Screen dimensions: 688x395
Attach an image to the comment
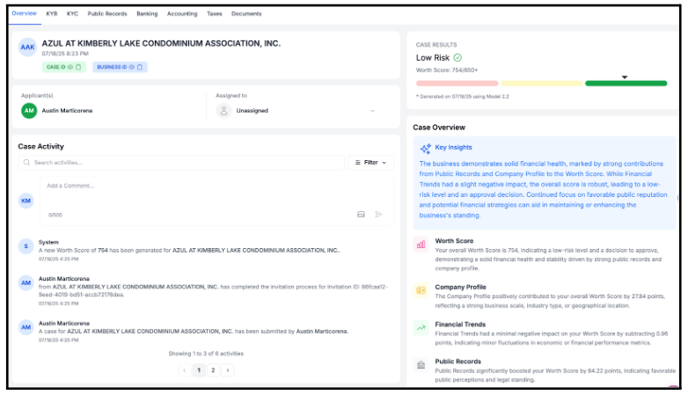coord(361,214)
